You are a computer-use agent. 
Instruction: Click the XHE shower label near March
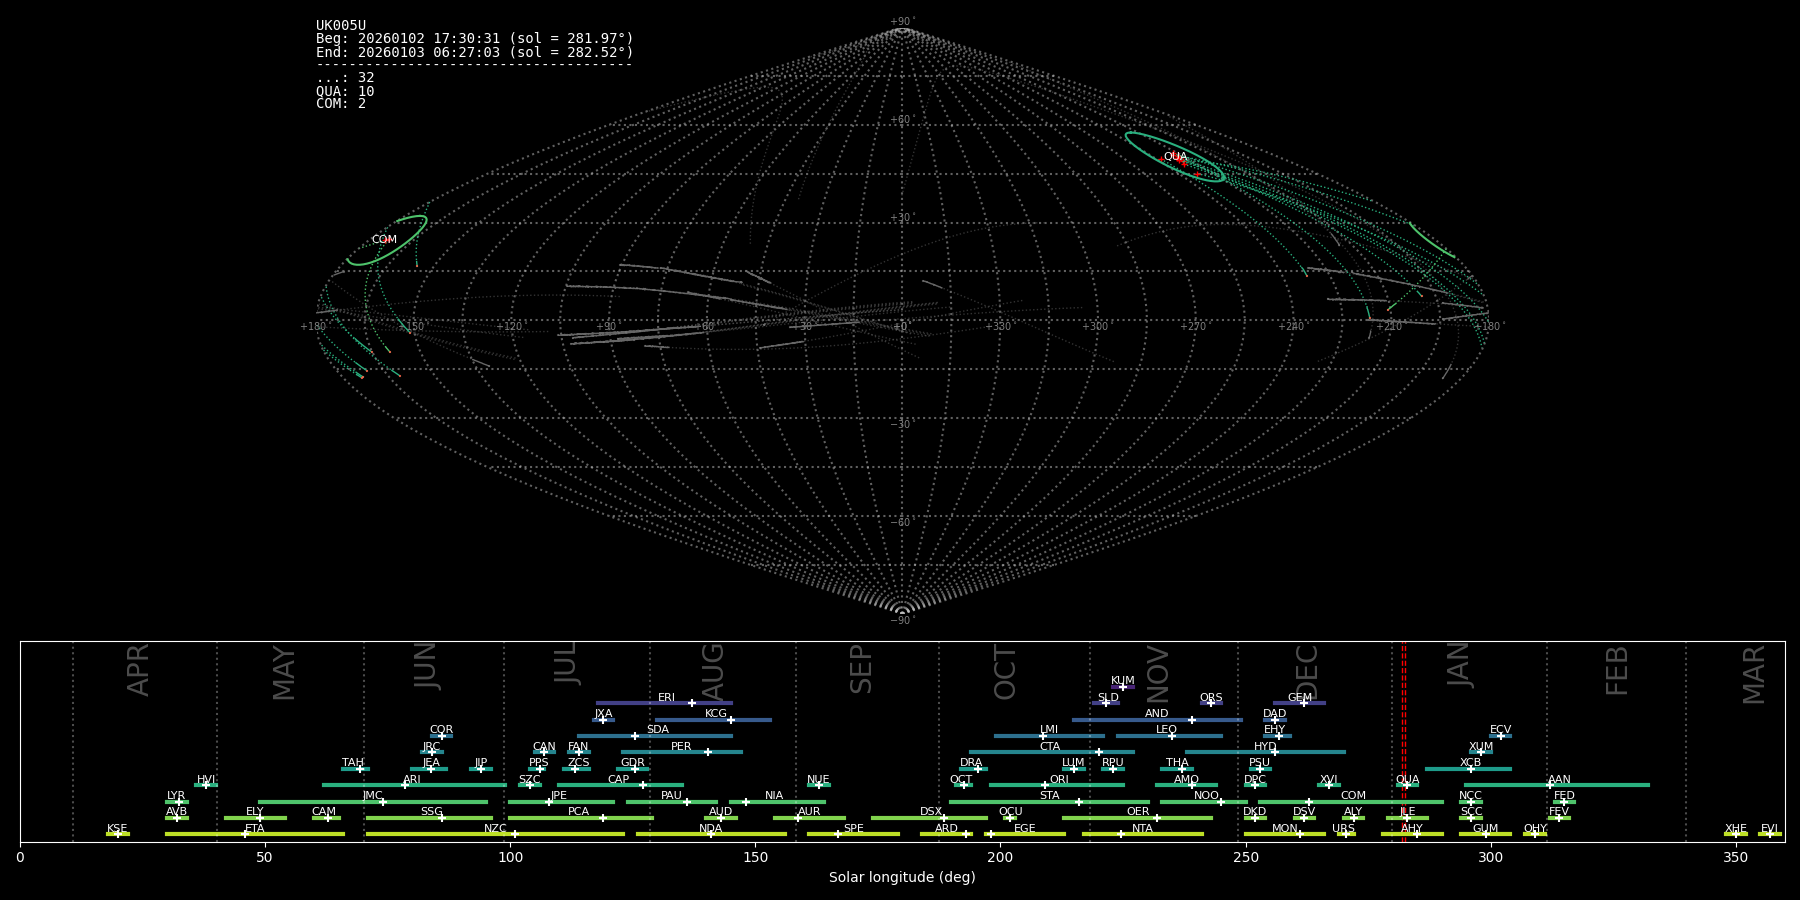(1735, 828)
